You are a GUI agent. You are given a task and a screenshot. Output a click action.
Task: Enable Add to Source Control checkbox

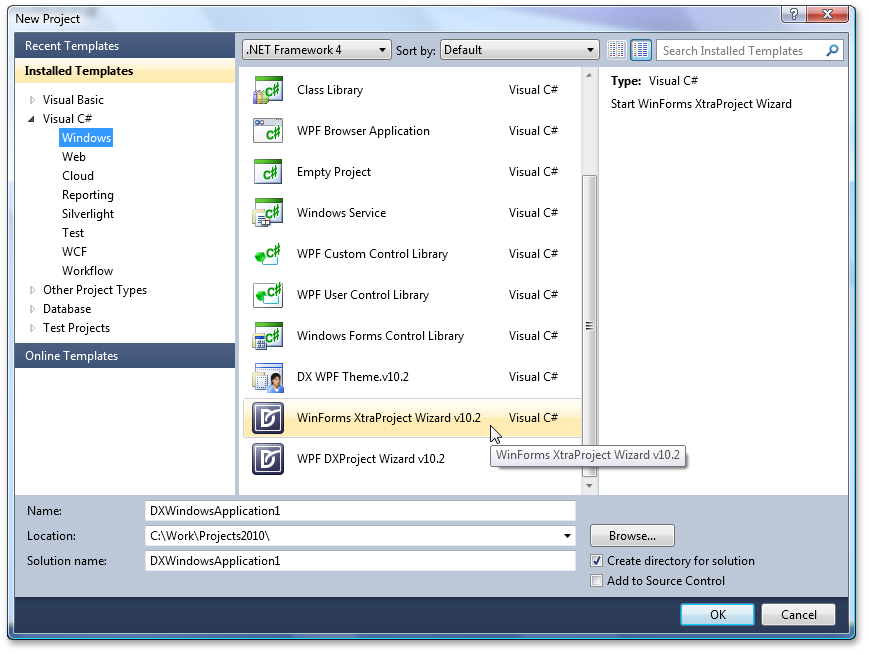596,581
